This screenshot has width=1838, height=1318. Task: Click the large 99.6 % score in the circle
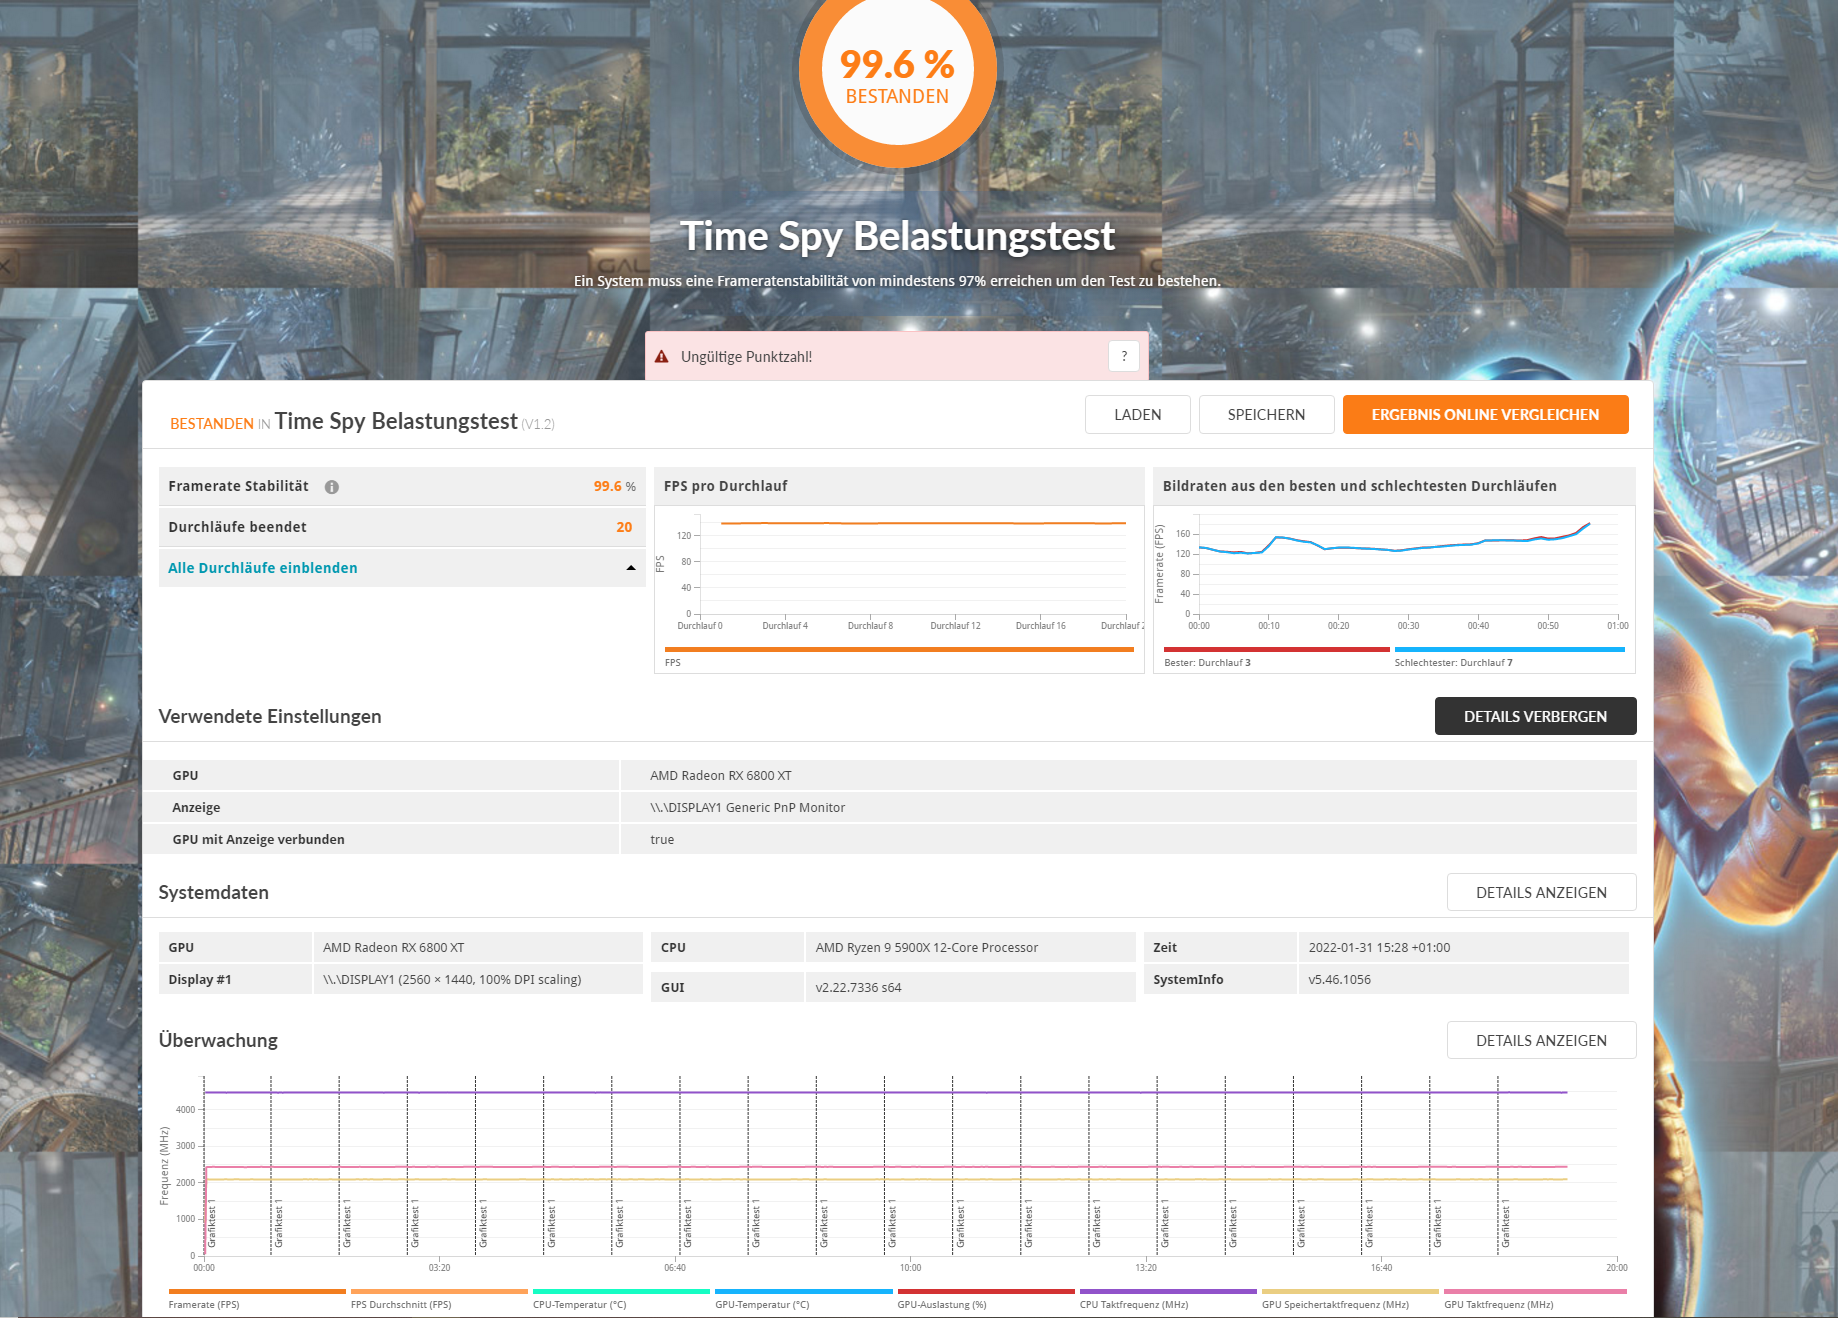tap(897, 64)
